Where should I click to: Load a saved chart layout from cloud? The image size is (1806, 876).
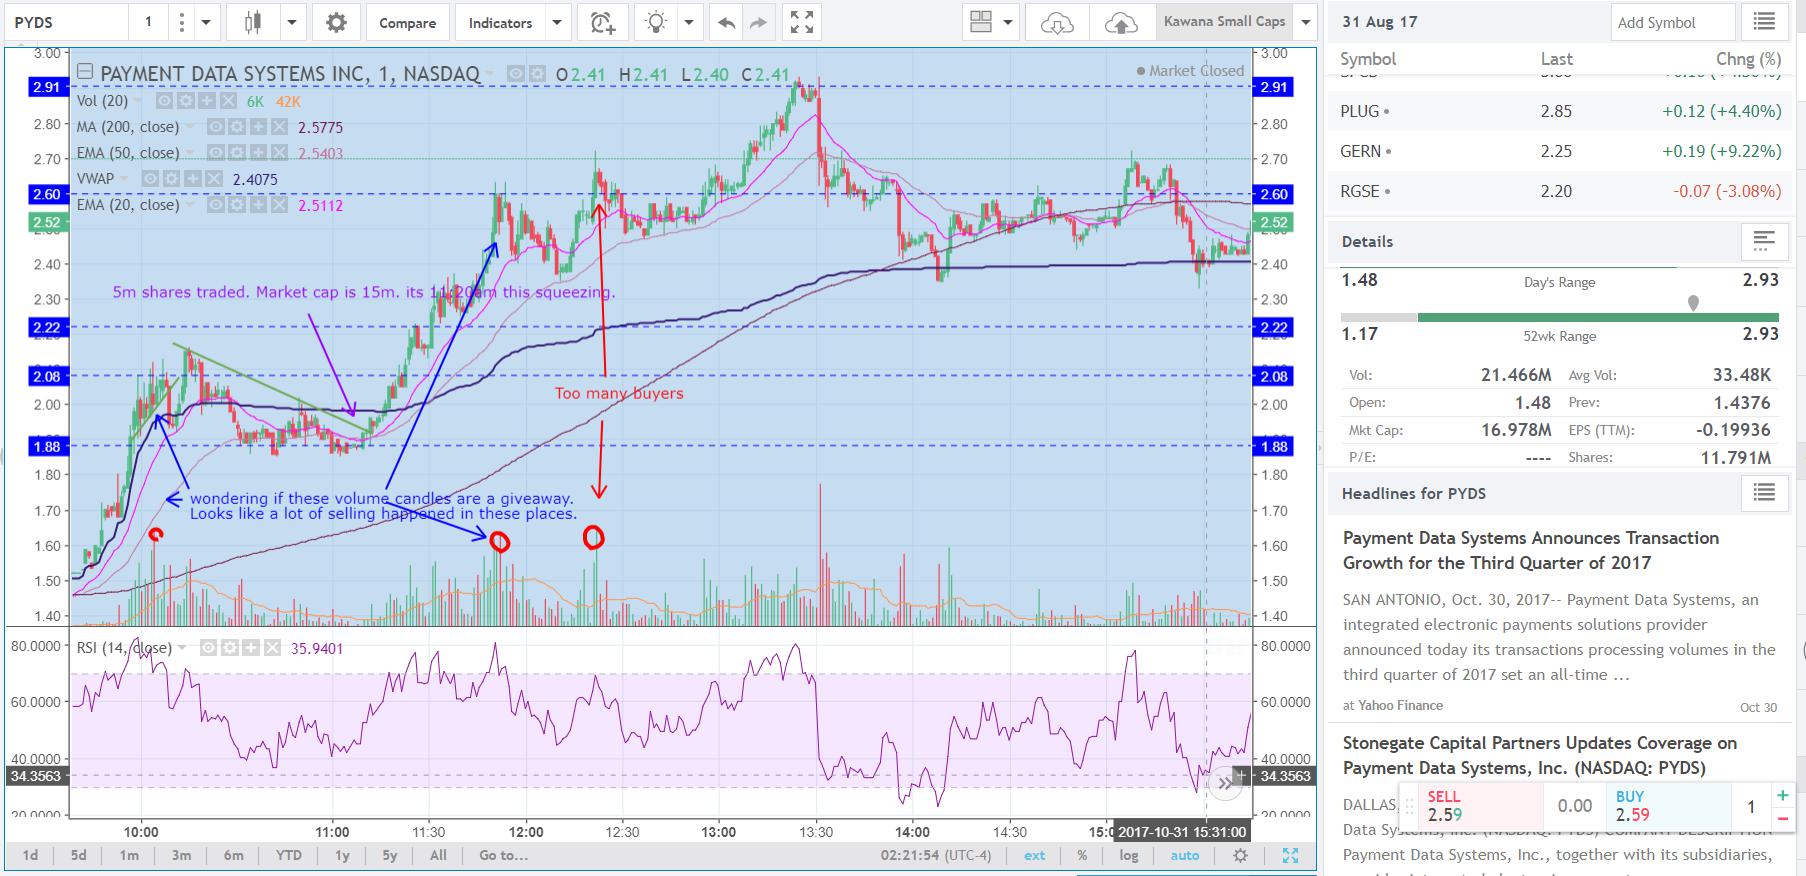click(1057, 22)
